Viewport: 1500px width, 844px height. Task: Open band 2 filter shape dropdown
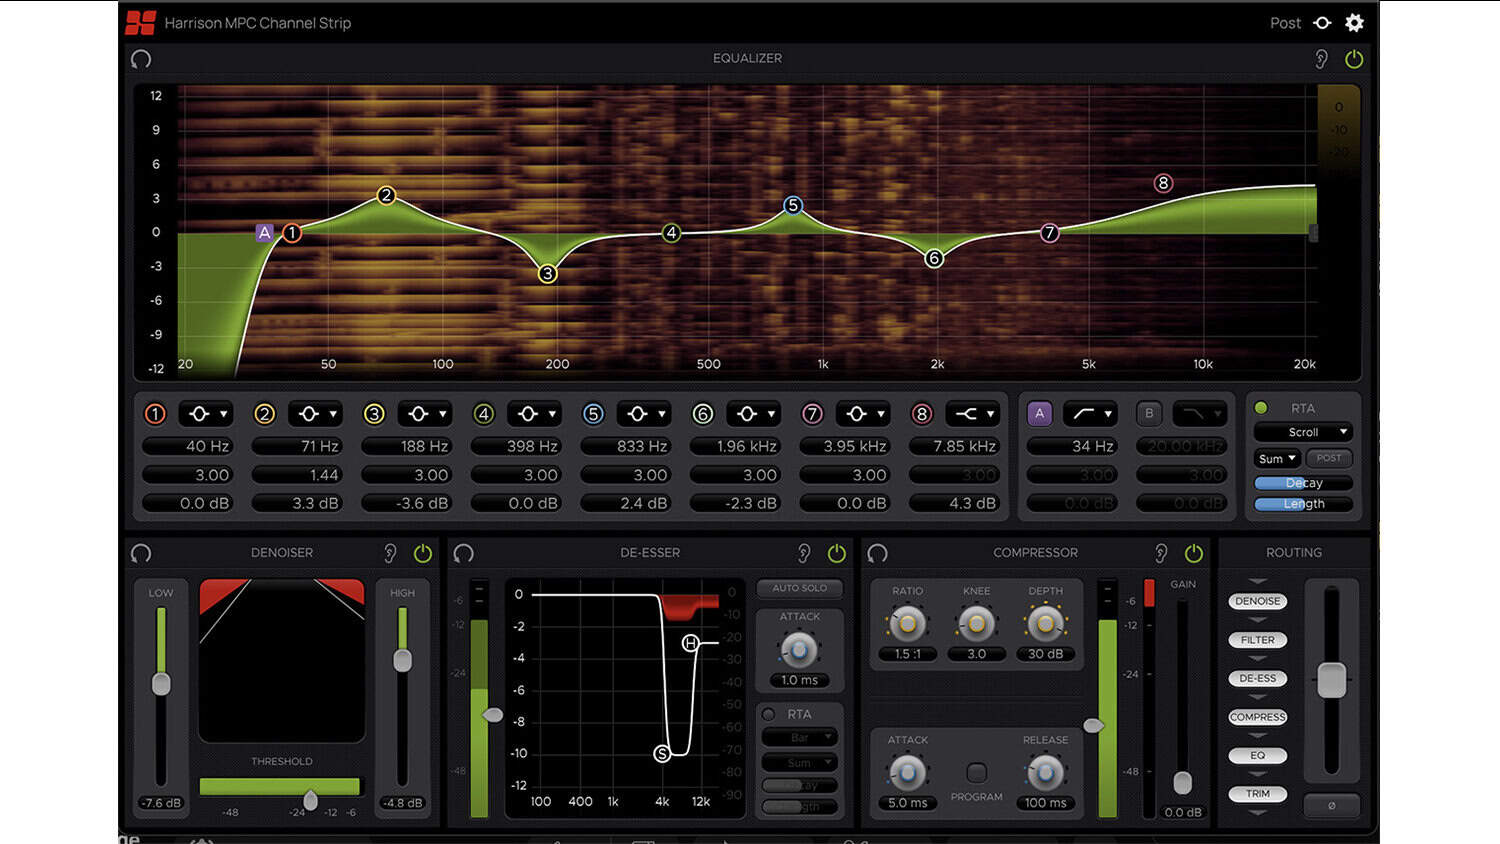point(316,414)
